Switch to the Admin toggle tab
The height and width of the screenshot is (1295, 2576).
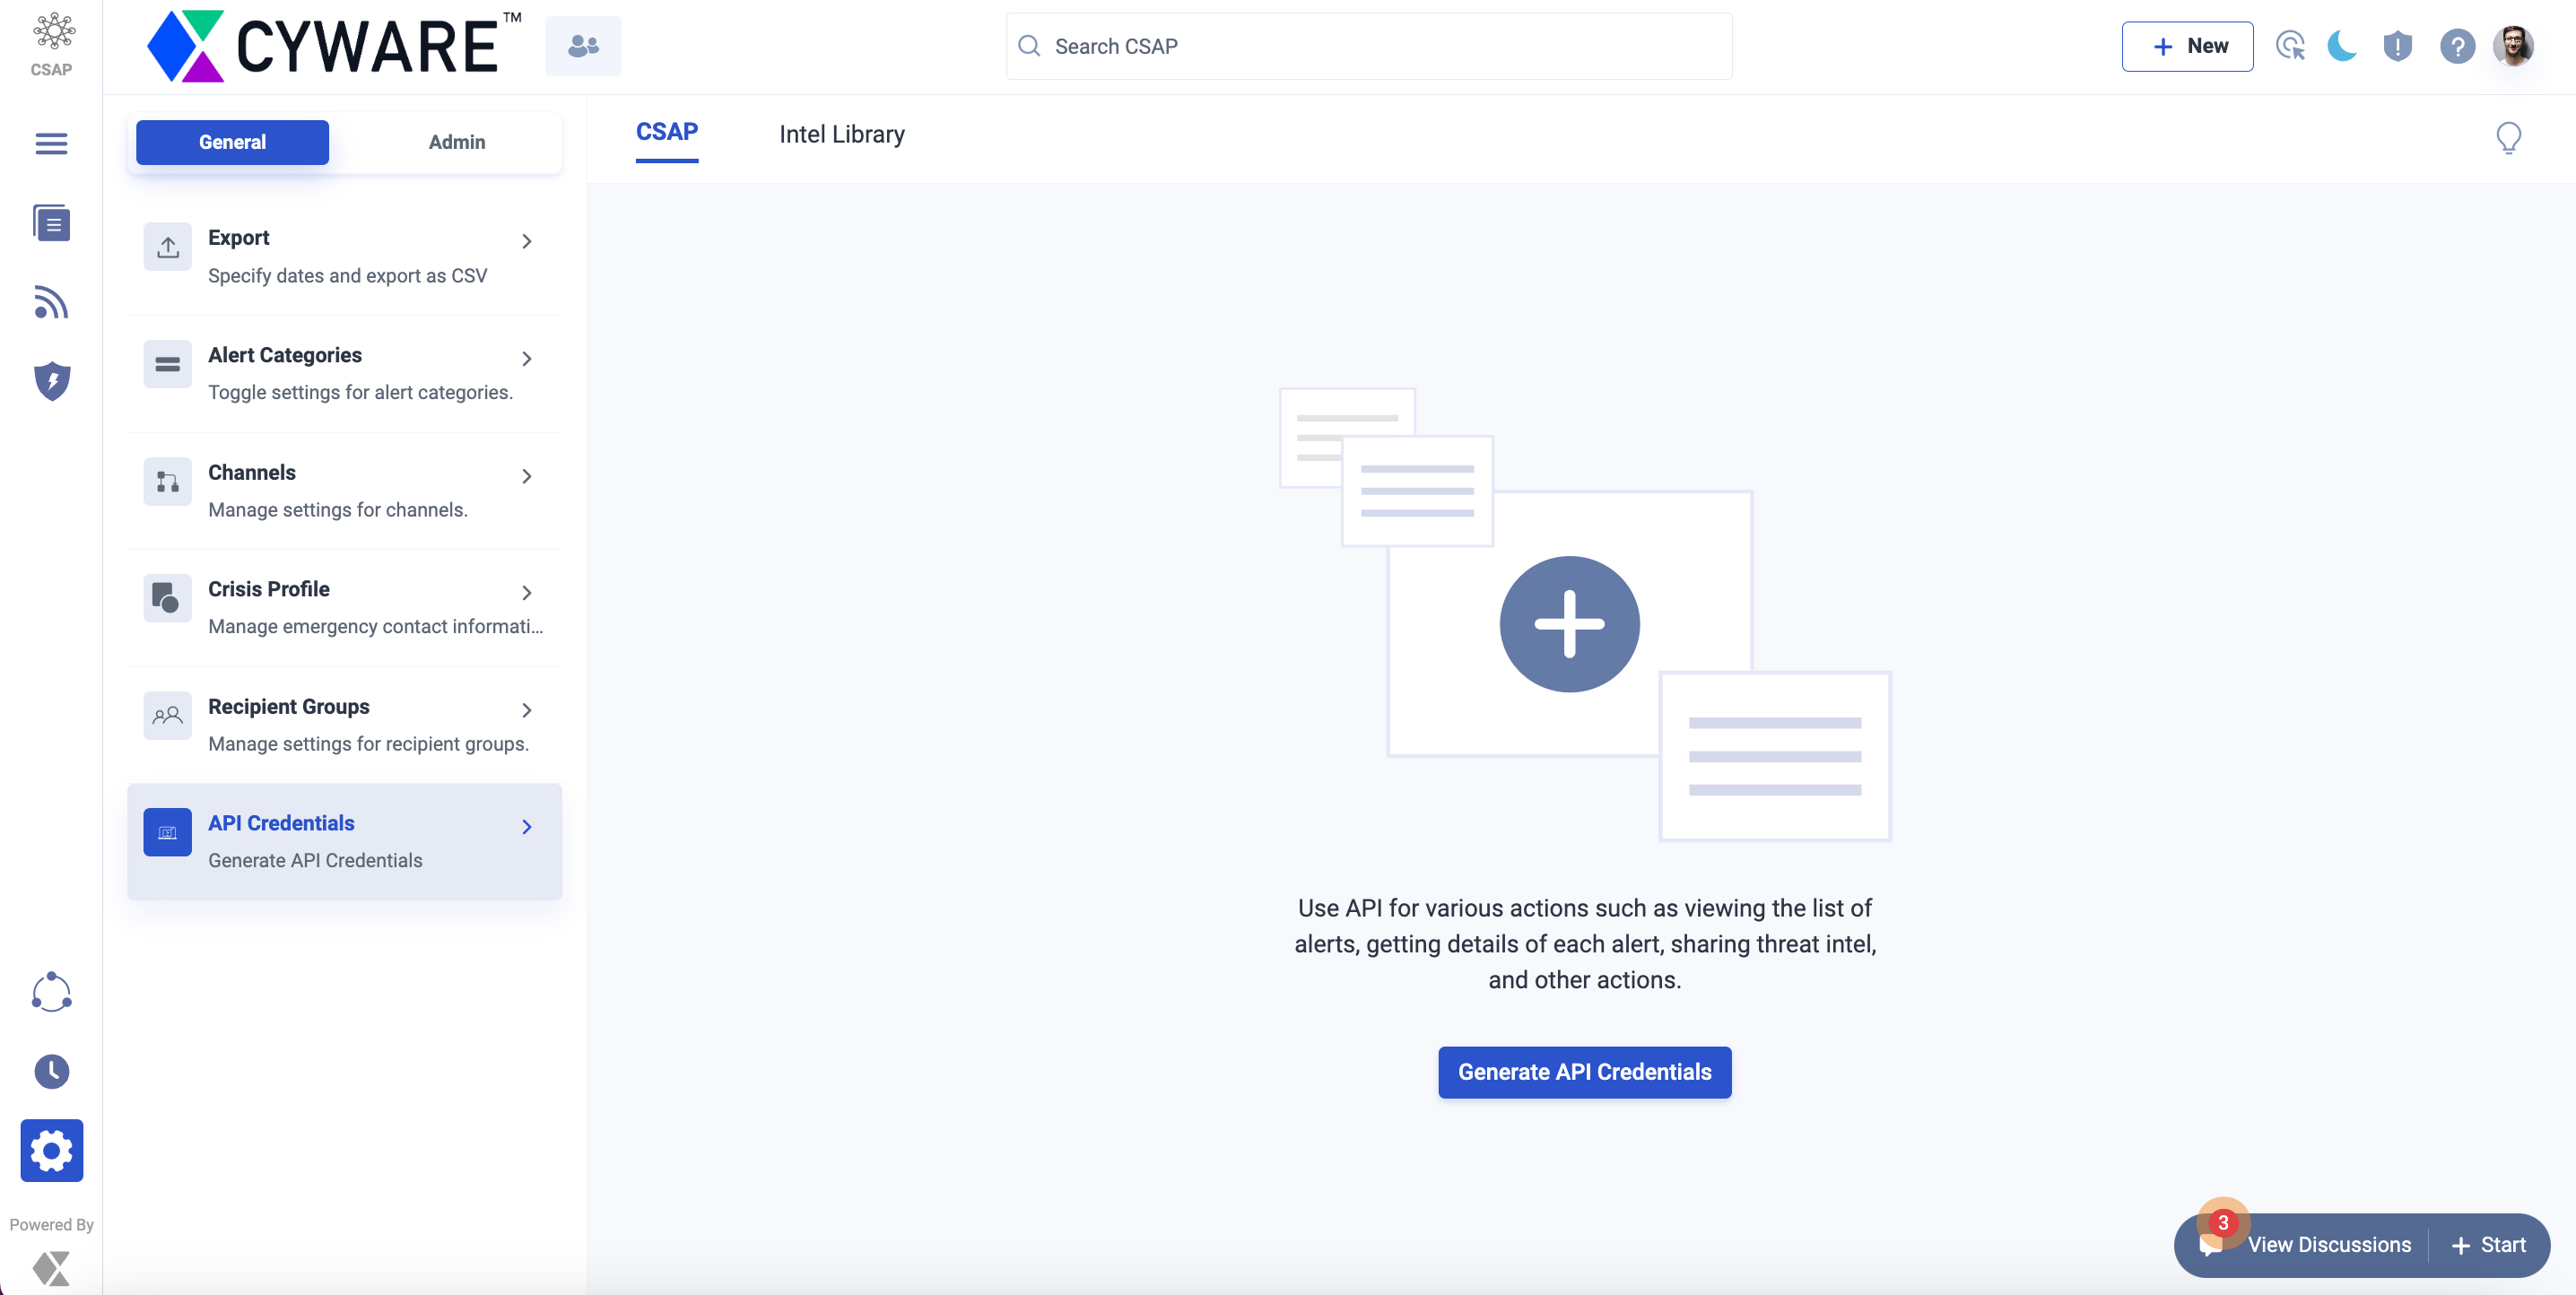pyautogui.click(x=457, y=142)
